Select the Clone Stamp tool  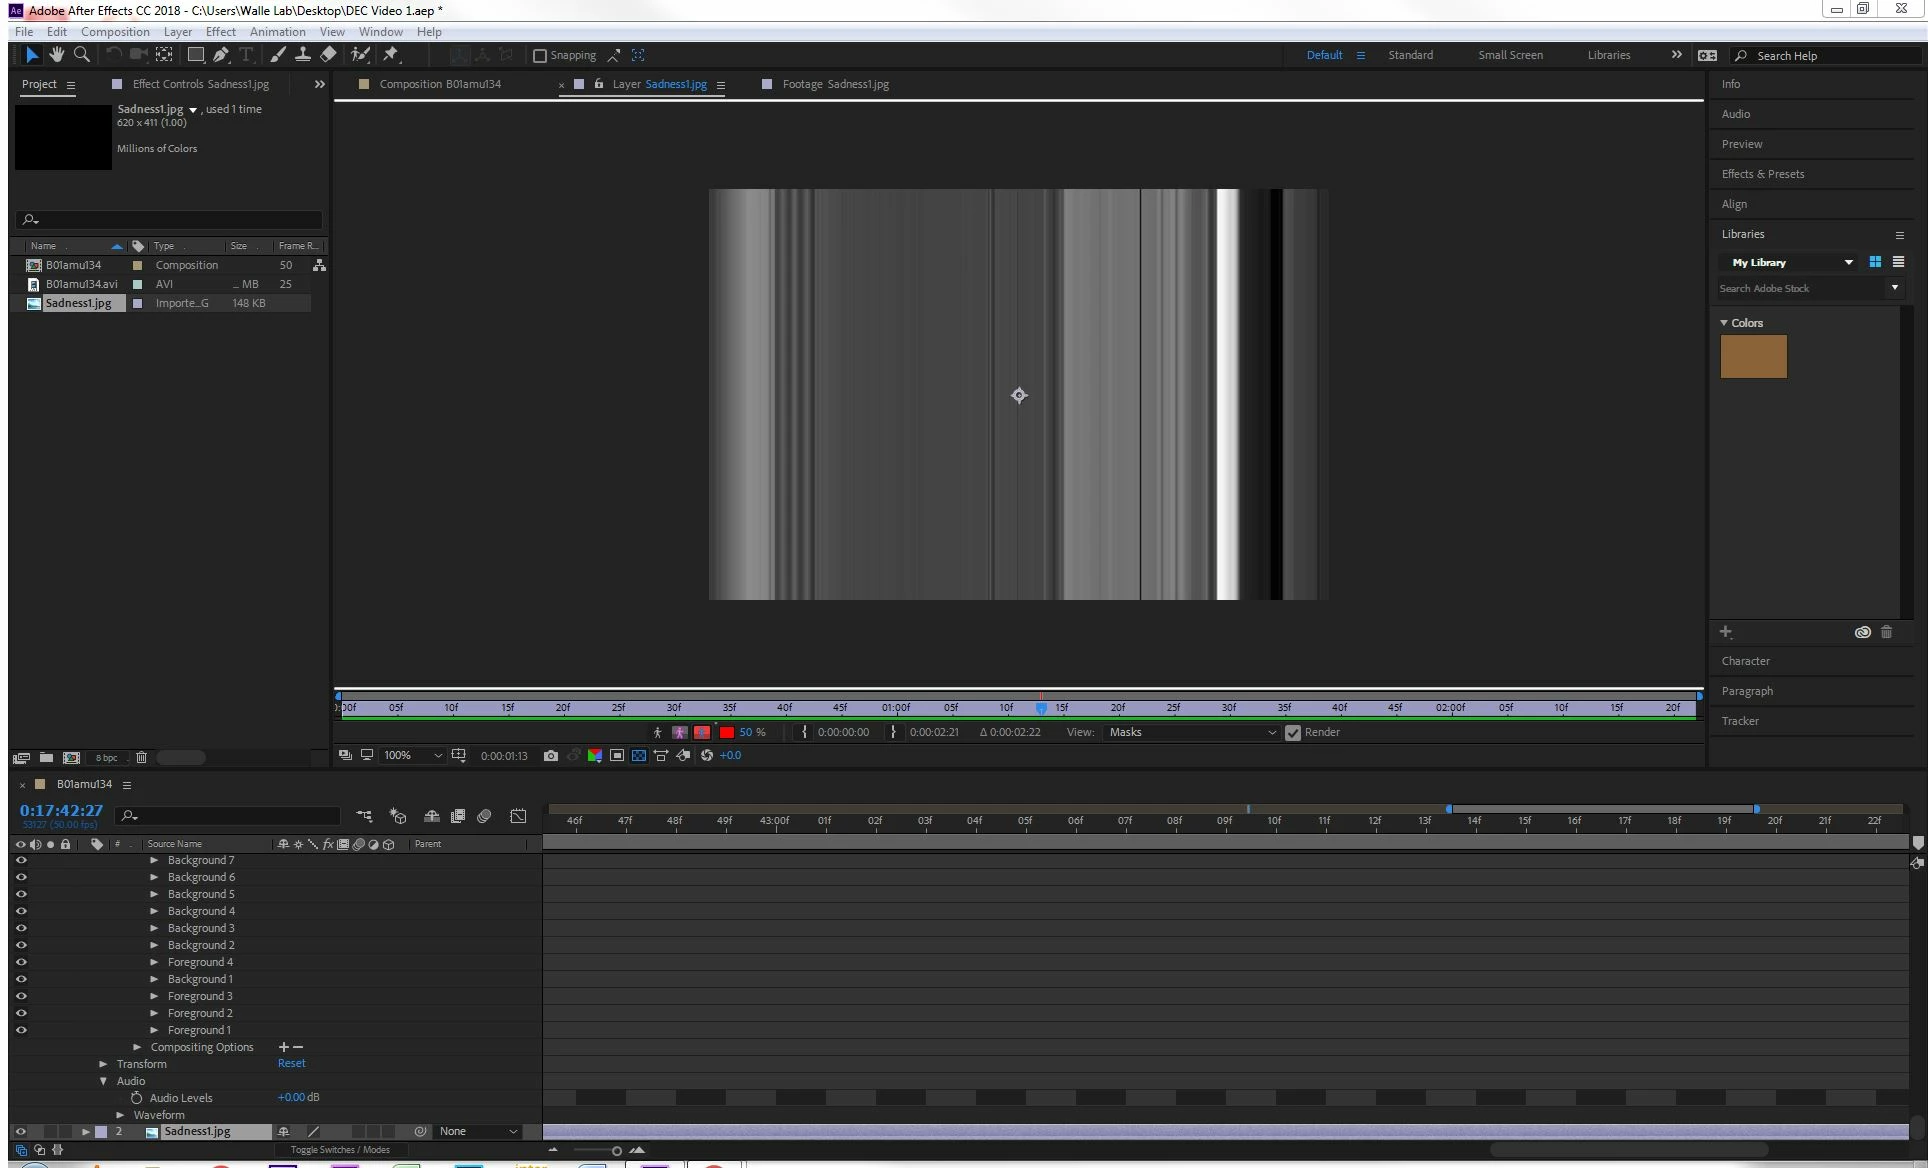coord(303,55)
